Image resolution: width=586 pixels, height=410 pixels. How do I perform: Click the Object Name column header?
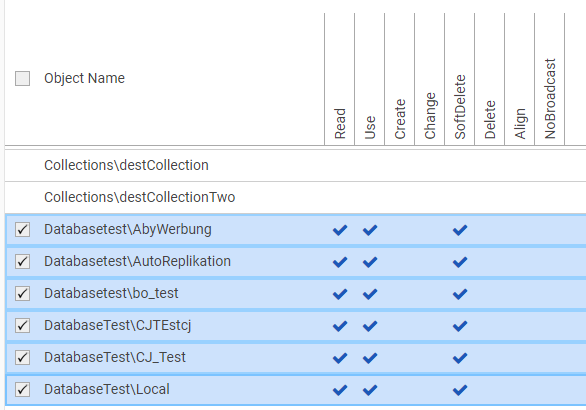[84, 78]
